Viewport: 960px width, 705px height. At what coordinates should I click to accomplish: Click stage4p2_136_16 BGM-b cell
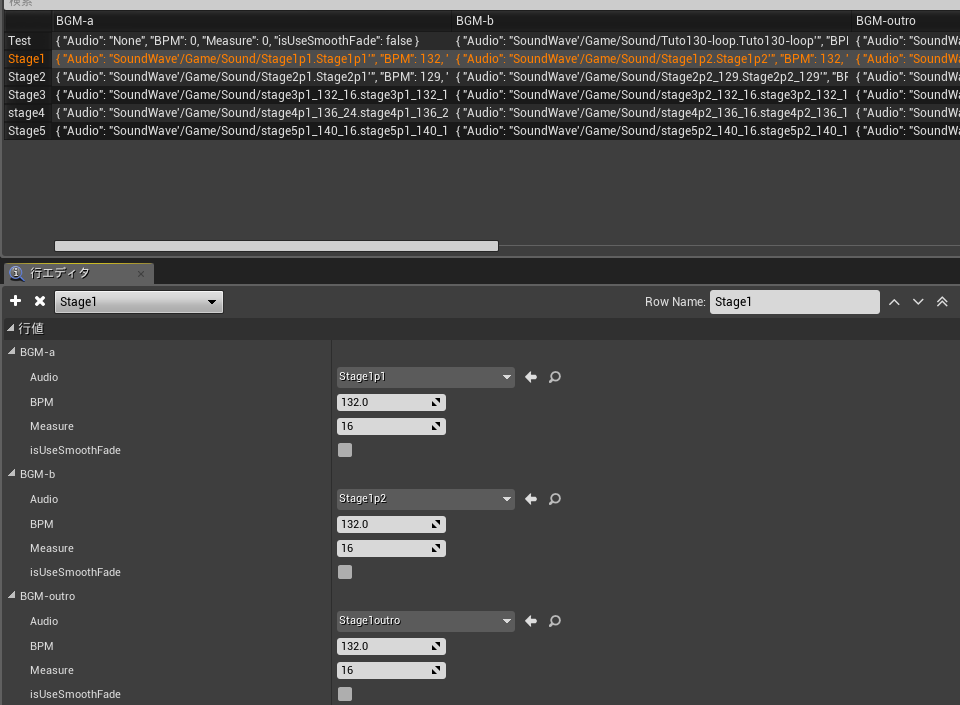pos(651,113)
